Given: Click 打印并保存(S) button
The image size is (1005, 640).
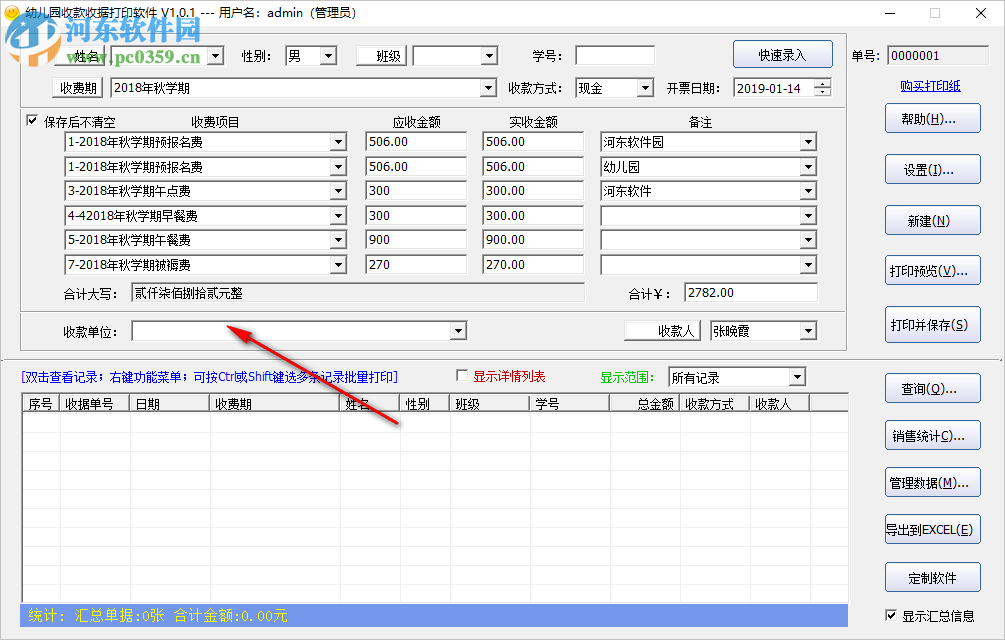Looking at the screenshot, I should coord(933,325).
